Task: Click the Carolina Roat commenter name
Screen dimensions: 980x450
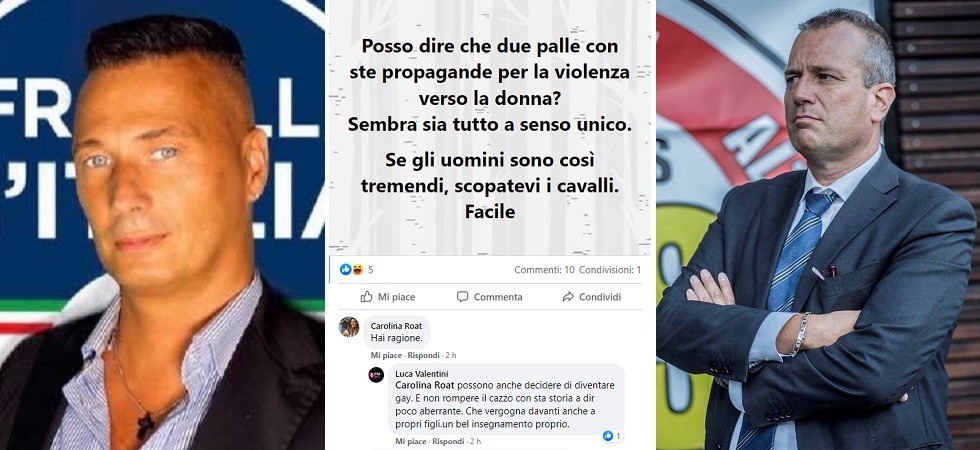Action: click(396, 326)
